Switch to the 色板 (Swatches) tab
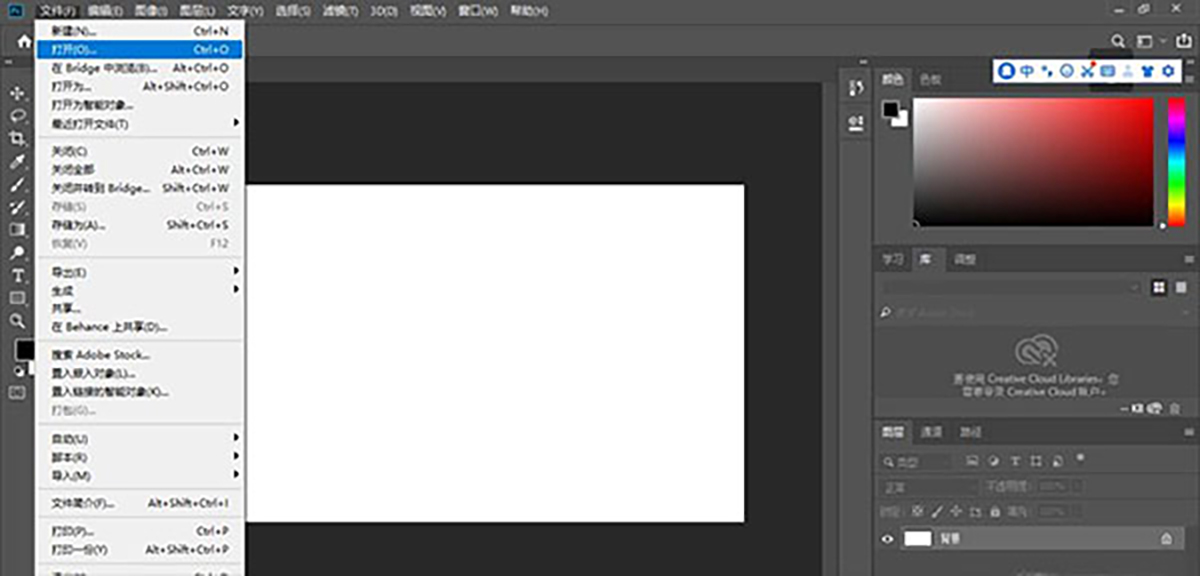 tap(930, 80)
